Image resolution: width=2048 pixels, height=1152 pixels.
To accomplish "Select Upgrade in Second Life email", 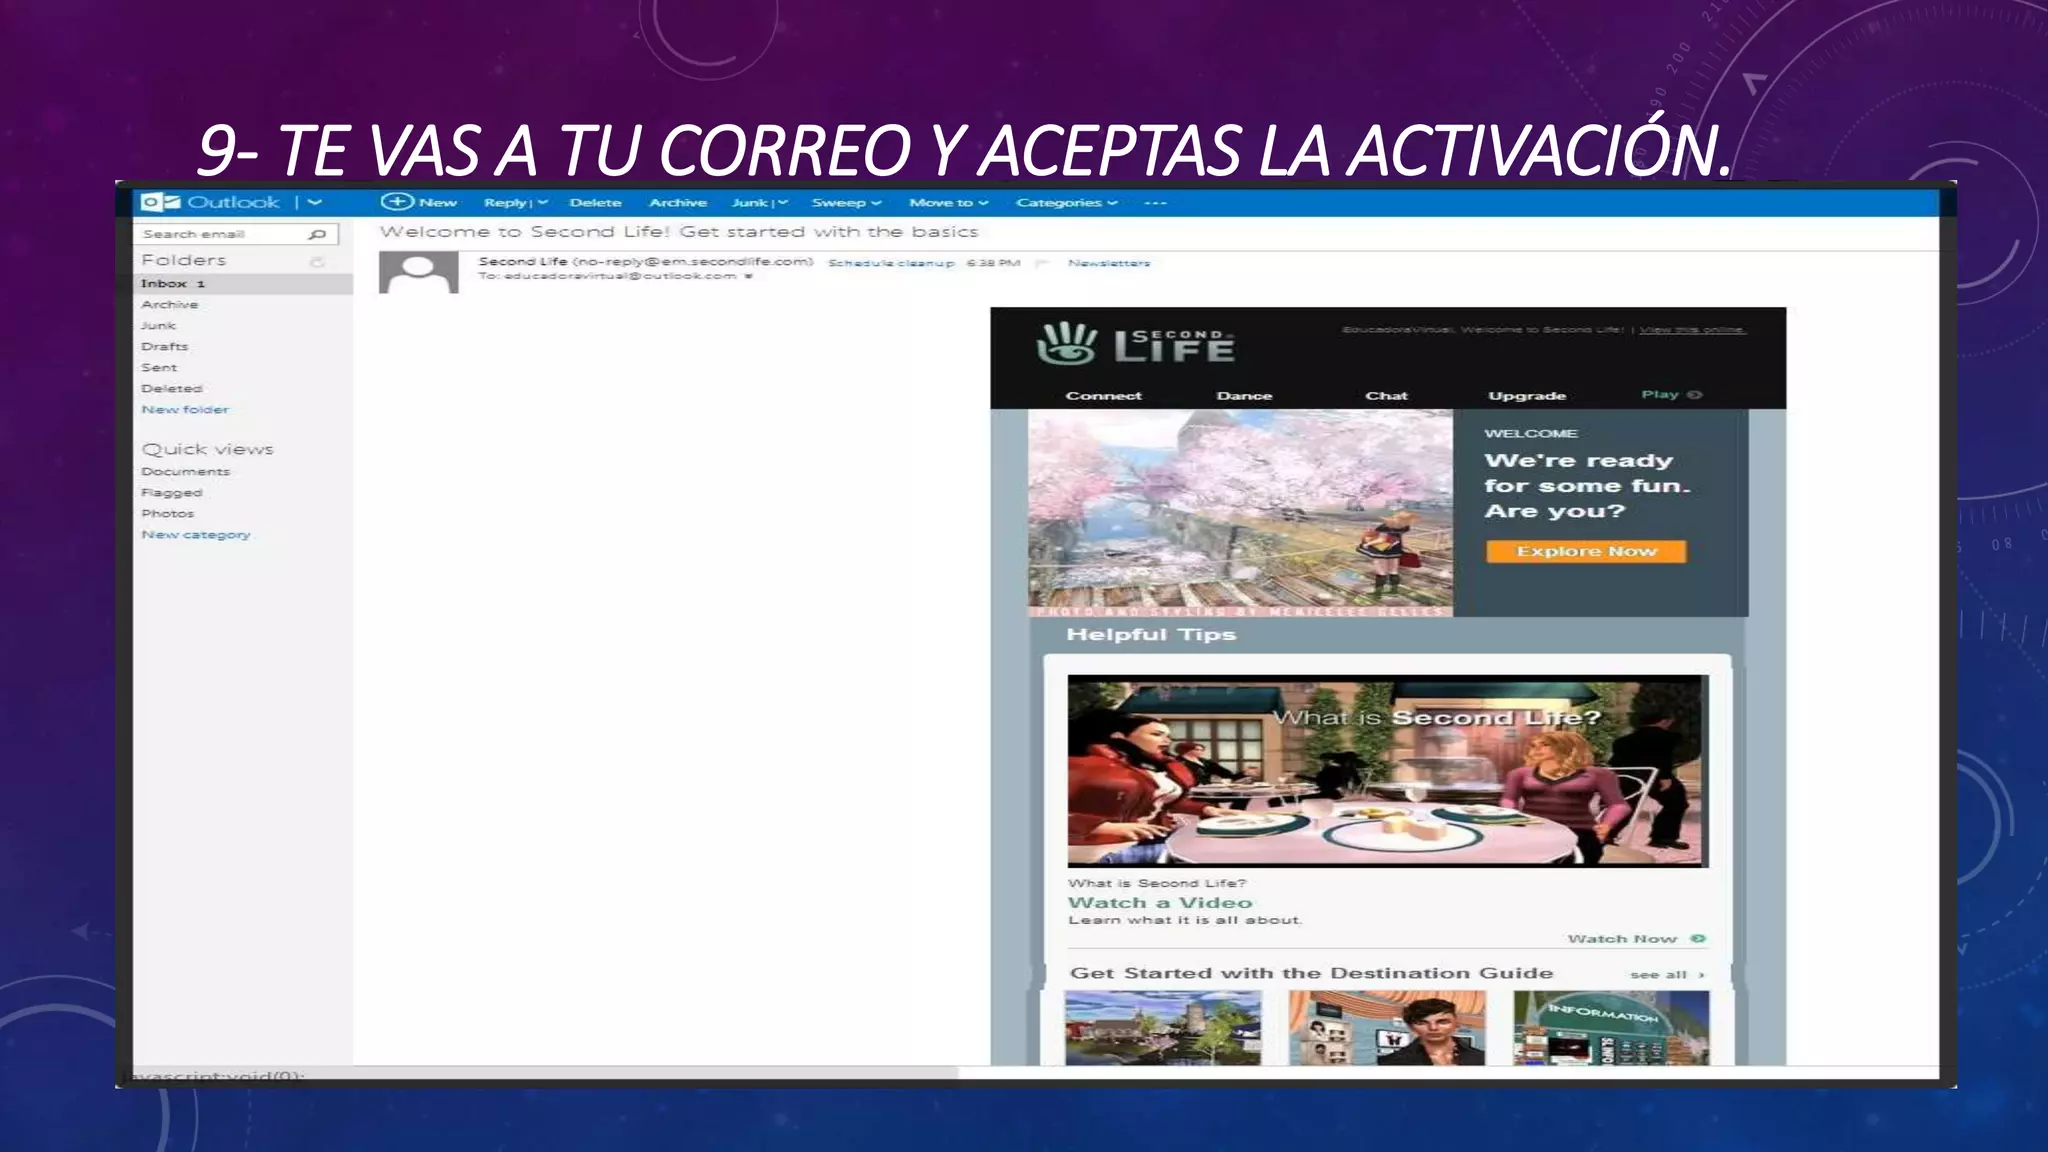I will coord(1527,396).
